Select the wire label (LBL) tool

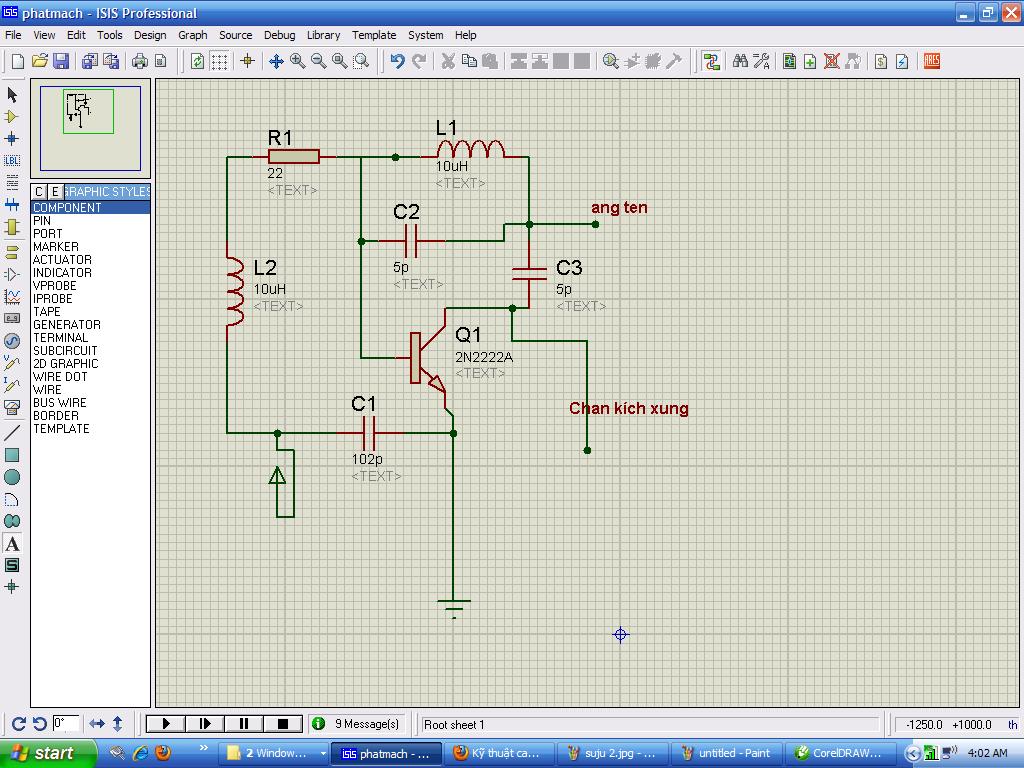point(12,160)
